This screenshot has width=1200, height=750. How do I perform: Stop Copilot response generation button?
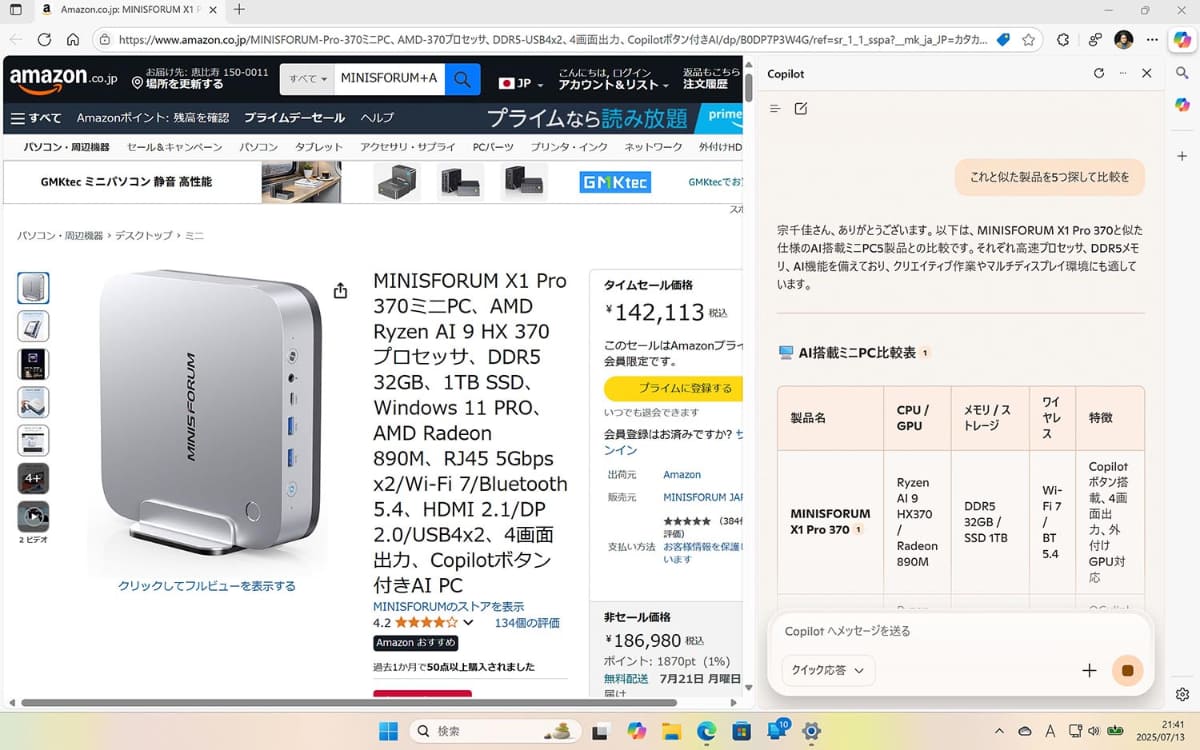(1127, 670)
